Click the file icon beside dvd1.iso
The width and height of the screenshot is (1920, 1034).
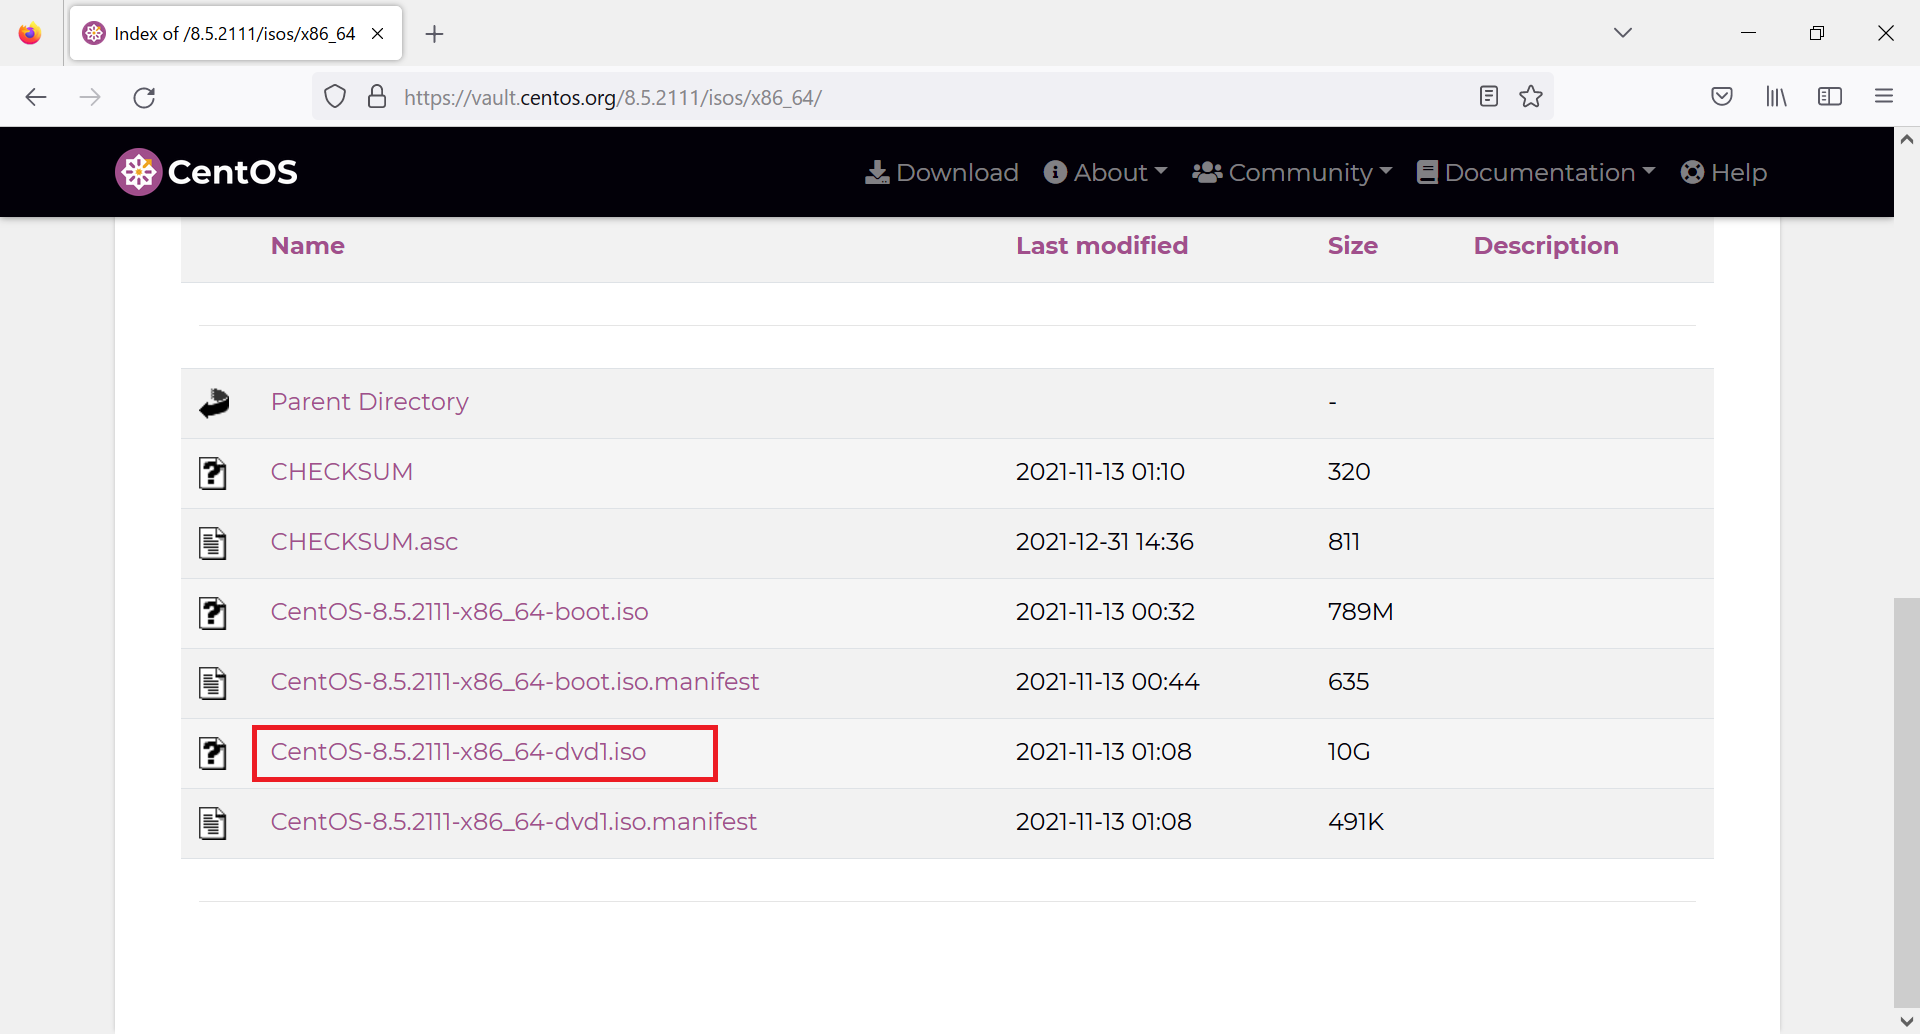[213, 753]
